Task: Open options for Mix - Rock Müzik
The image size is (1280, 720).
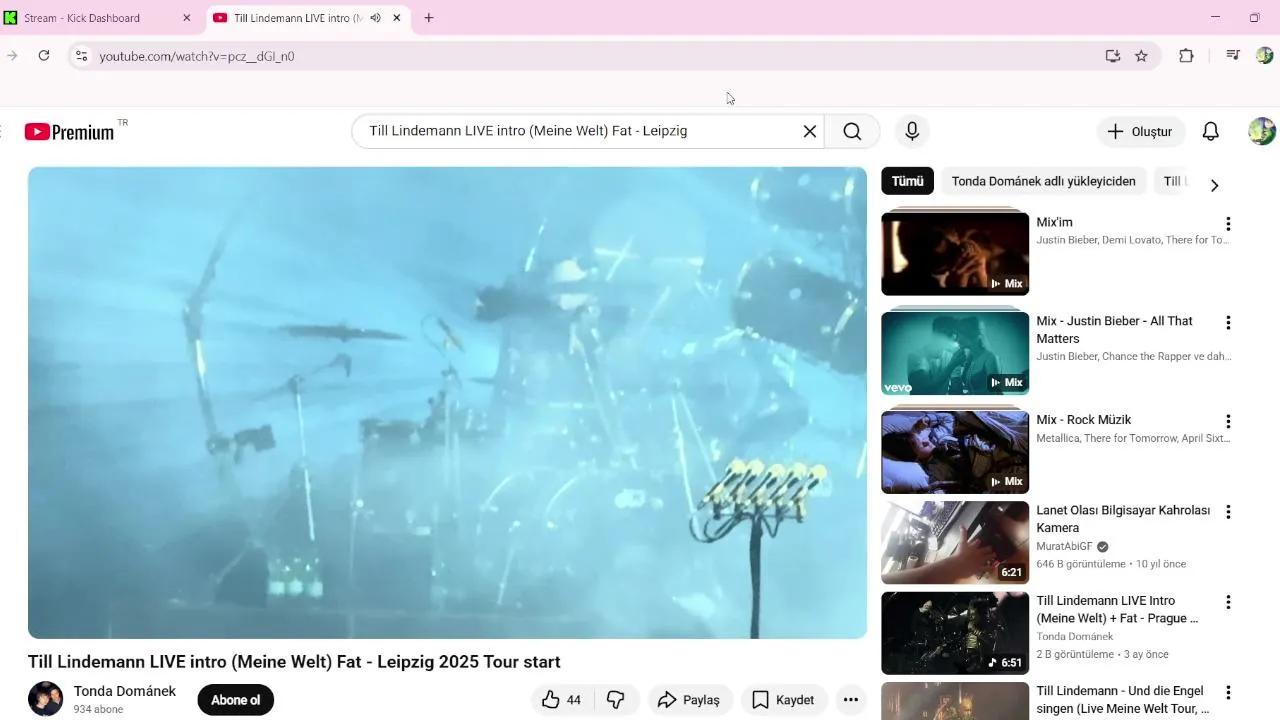Action: point(1228,422)
